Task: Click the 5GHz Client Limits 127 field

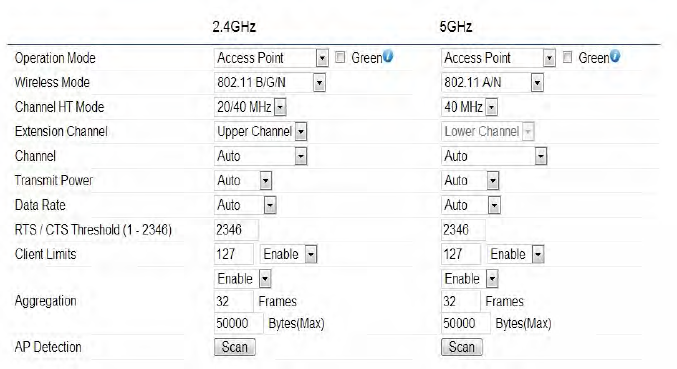Action: [461, 254]
